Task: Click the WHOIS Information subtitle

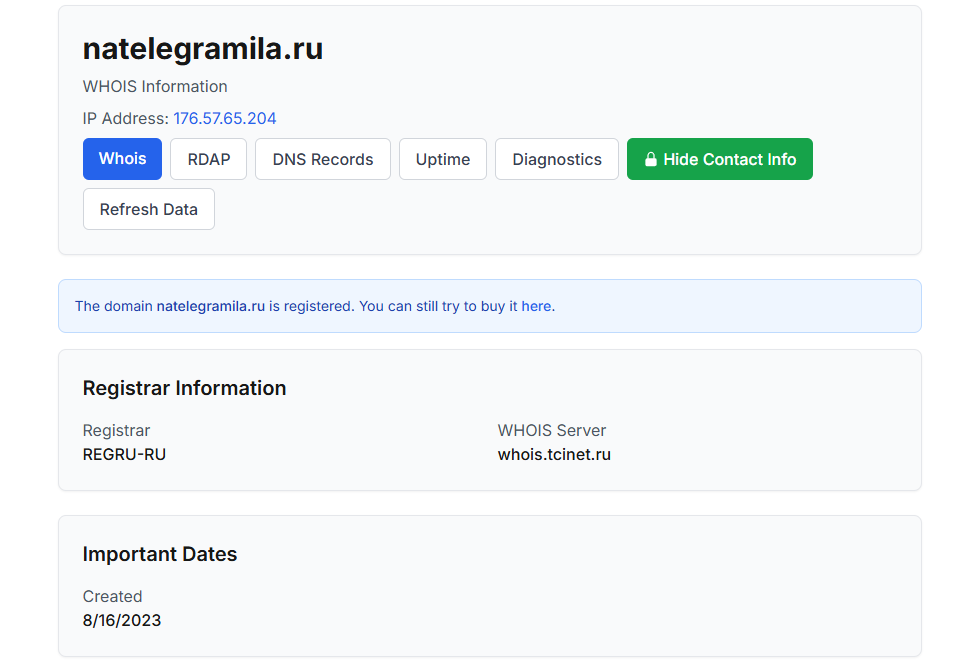Action: coord(155,86)
